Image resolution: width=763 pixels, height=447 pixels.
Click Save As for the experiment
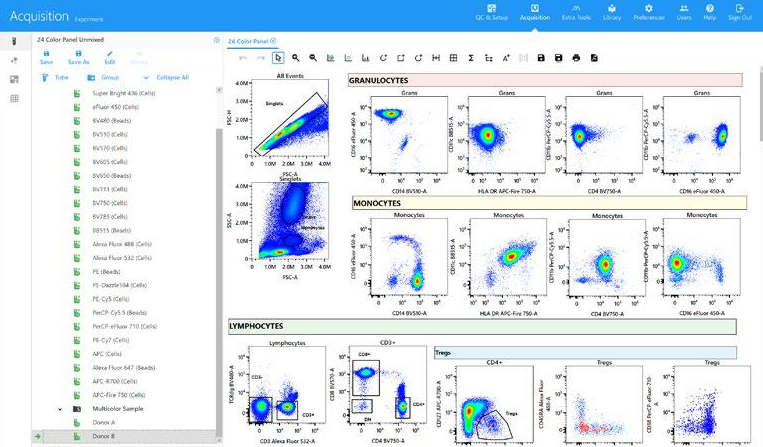[x=79, y=57]
